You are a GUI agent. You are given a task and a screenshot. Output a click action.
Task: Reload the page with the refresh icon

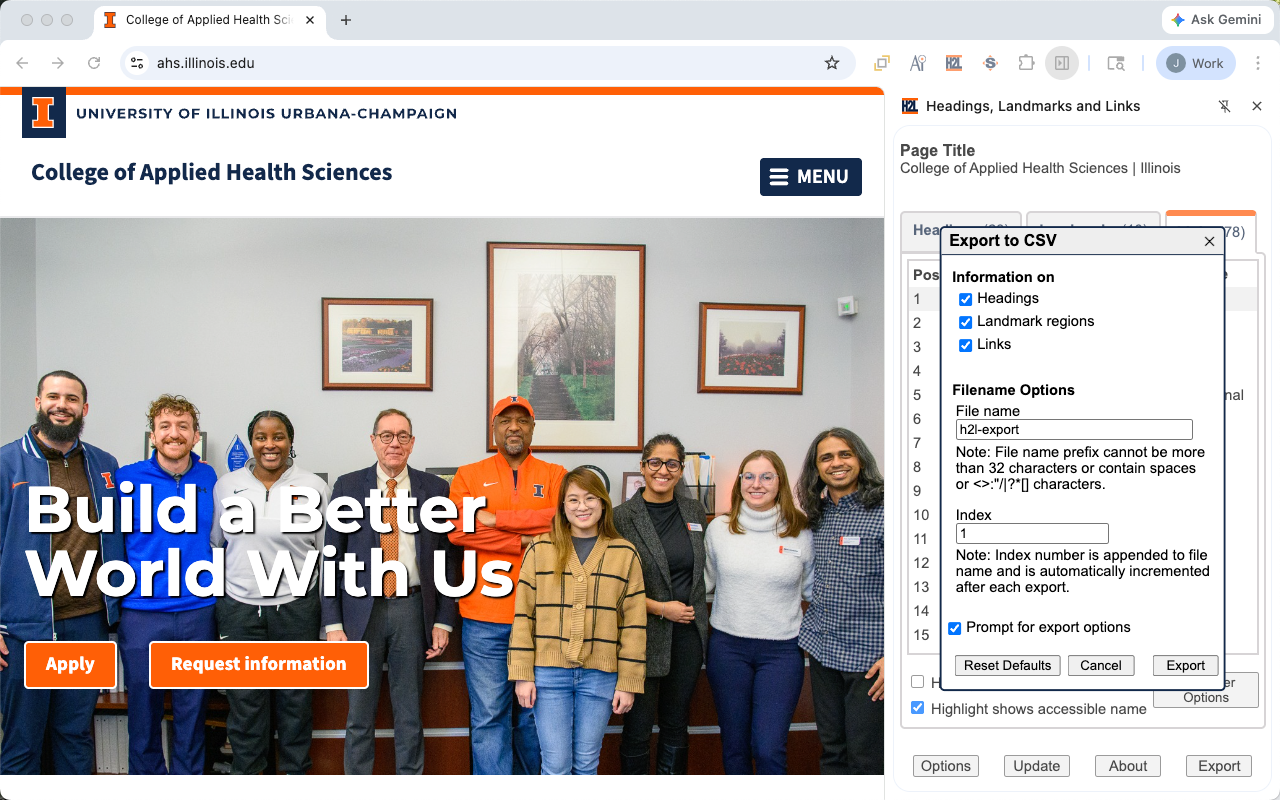(94, 63)
